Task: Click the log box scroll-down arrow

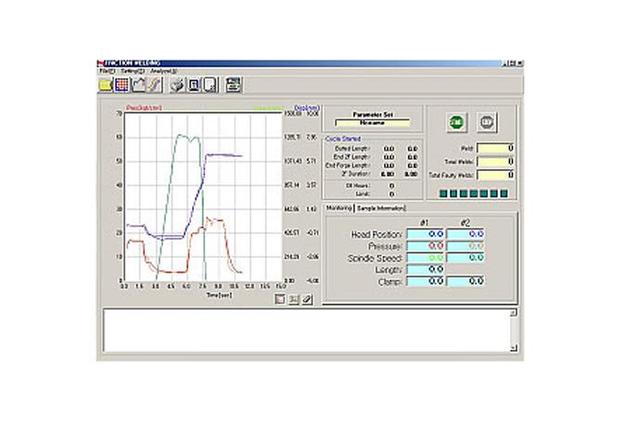Action: (514, 348)
